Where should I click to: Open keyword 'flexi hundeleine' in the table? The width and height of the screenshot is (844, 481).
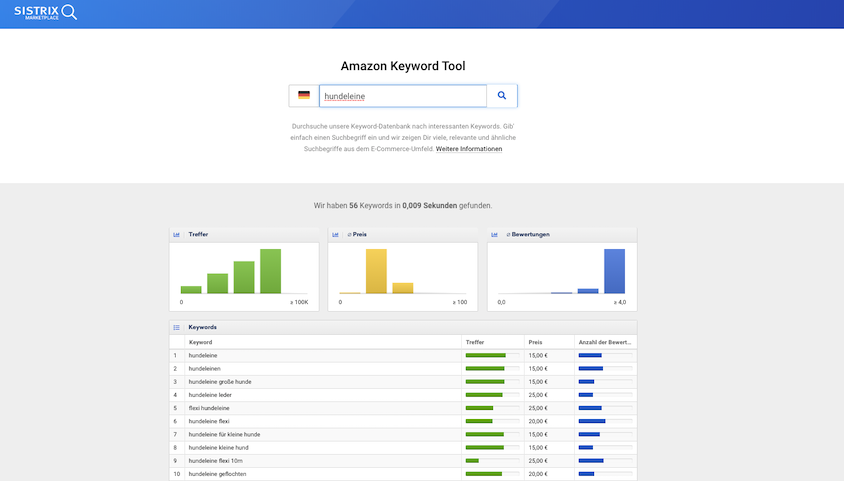[x=209, y=408]
